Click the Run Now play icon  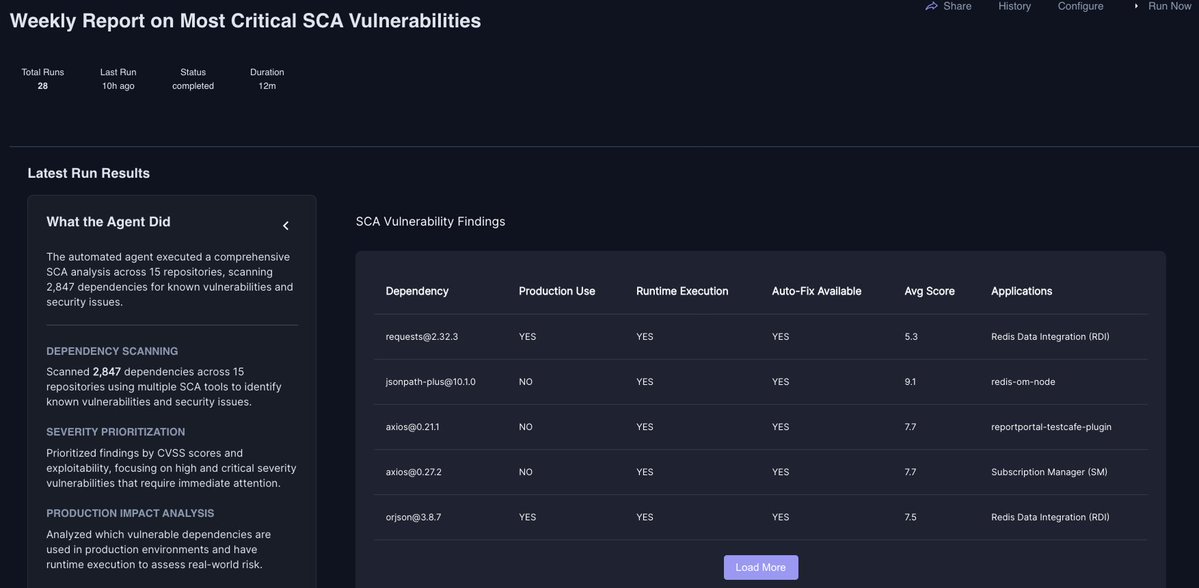tap(1136, 6)
